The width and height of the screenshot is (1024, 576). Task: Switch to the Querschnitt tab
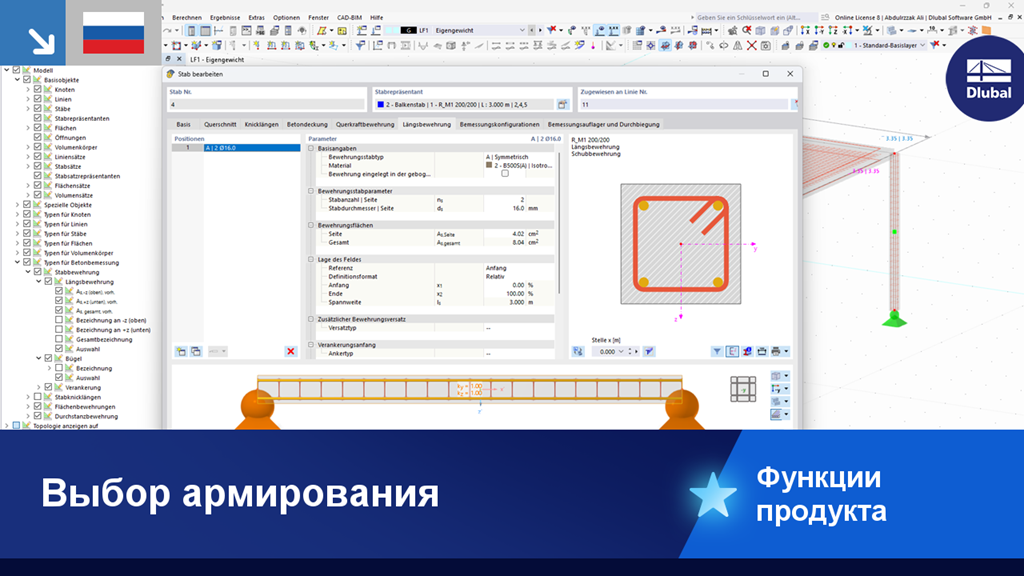click(x=220, y=124)
